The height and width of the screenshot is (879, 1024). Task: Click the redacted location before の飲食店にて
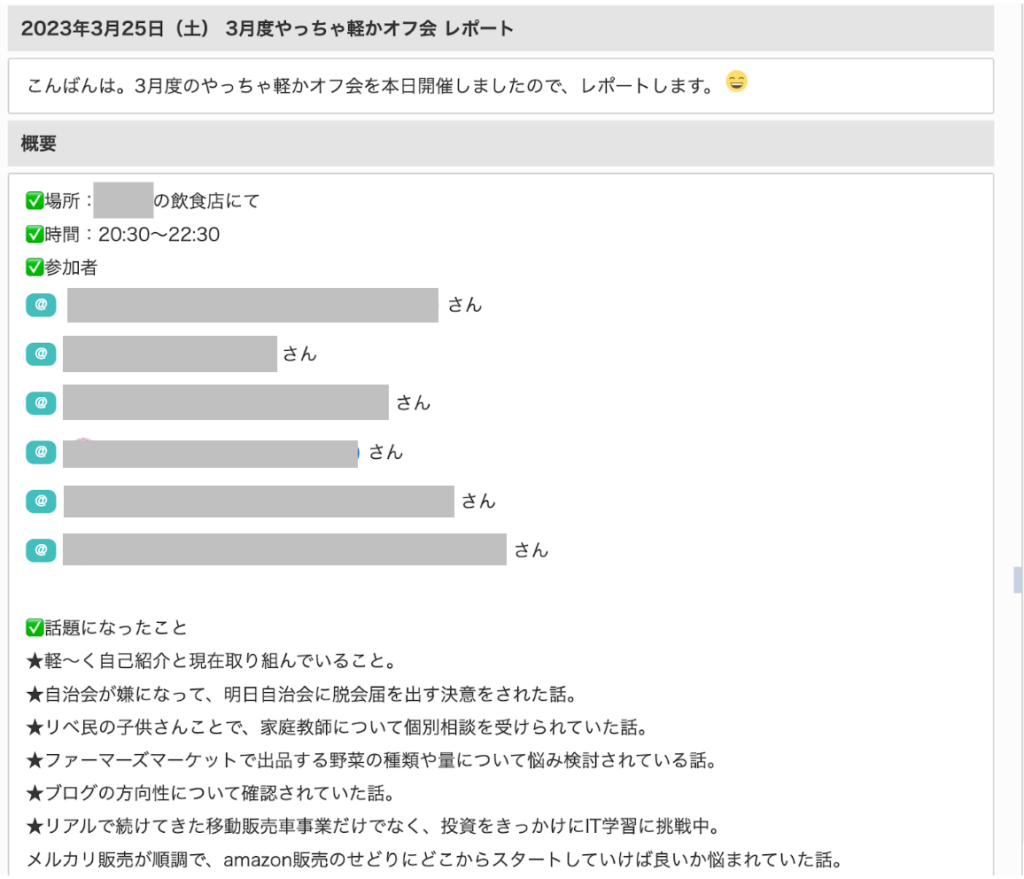click(123, 201)
